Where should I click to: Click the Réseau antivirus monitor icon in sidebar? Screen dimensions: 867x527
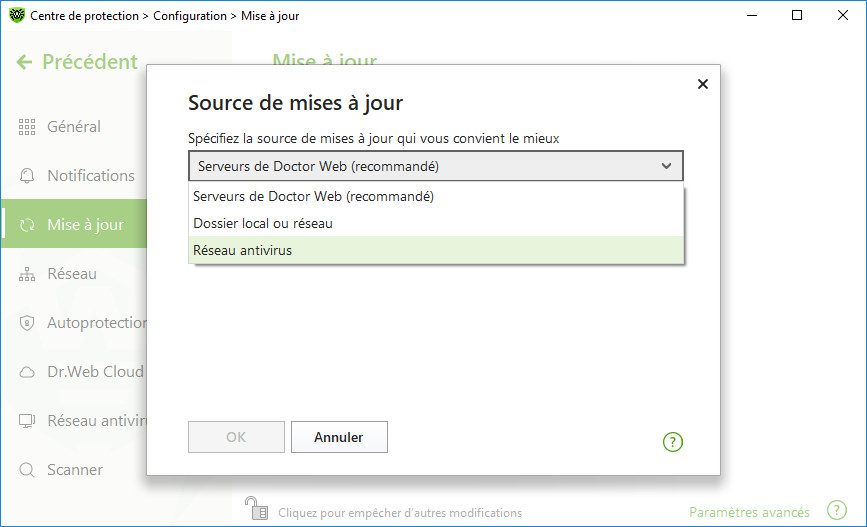tap(27, 421)
